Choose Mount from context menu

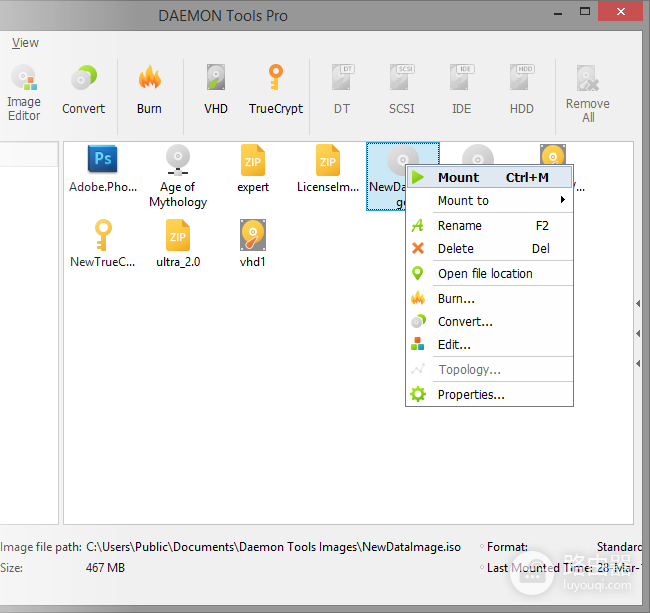pyautogui.click(x=490, y=177)
